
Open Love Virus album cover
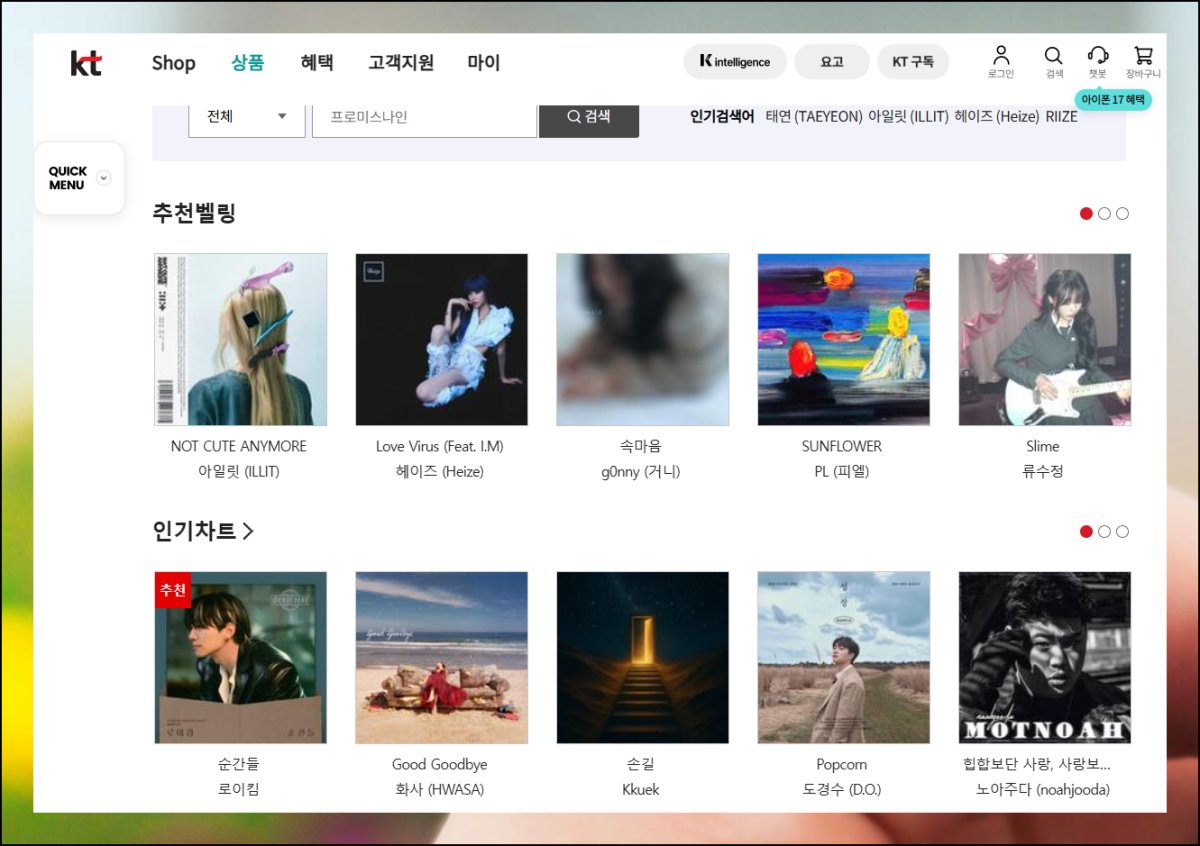[x=441, y=340]
